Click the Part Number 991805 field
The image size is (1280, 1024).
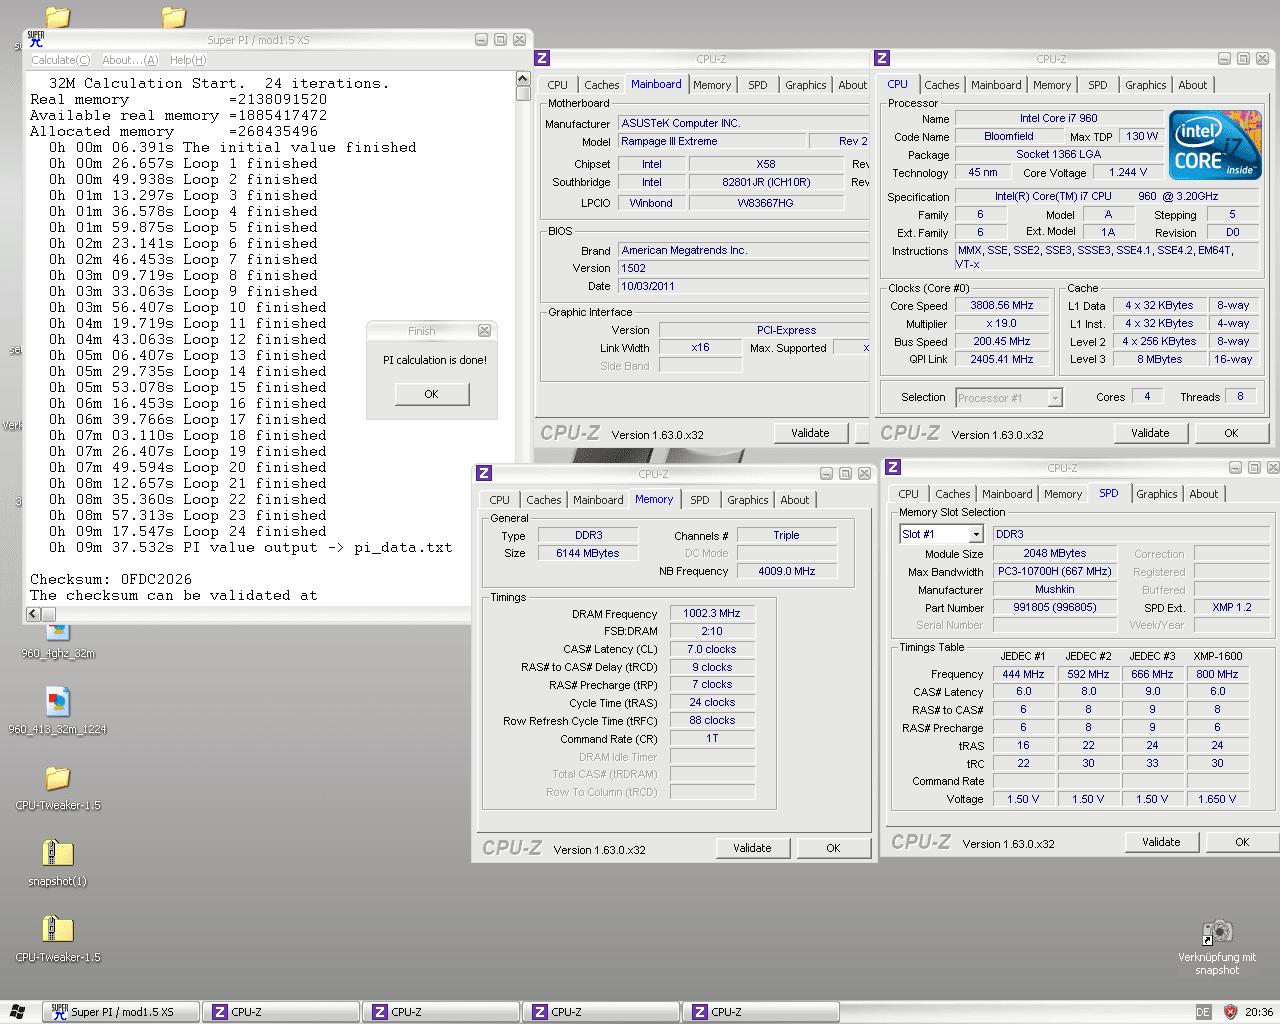click(1055, 608)
